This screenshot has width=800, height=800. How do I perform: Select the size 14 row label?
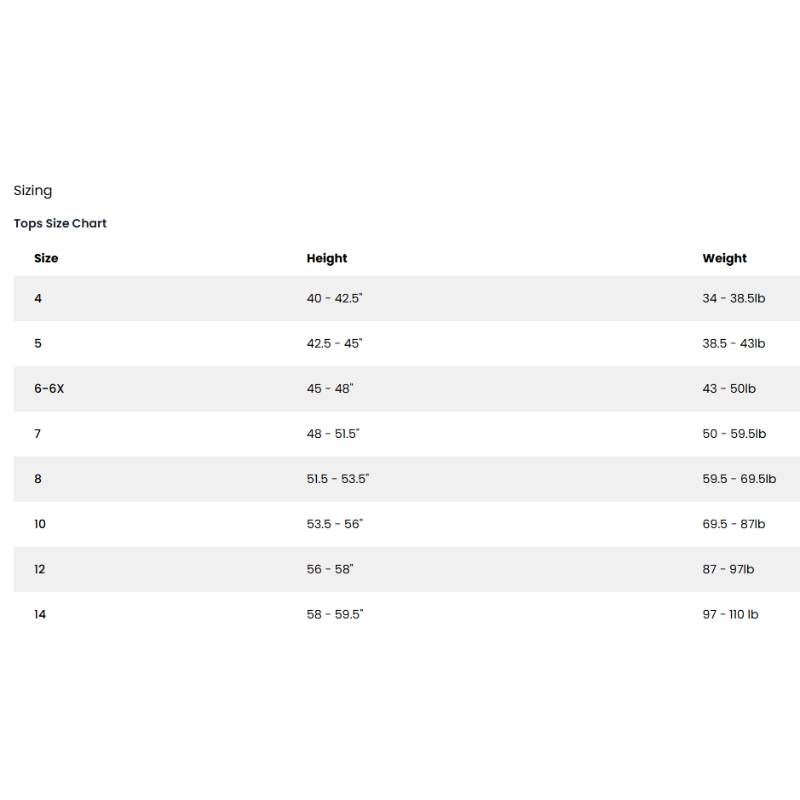pyautogui.click(x=40, y=614)
